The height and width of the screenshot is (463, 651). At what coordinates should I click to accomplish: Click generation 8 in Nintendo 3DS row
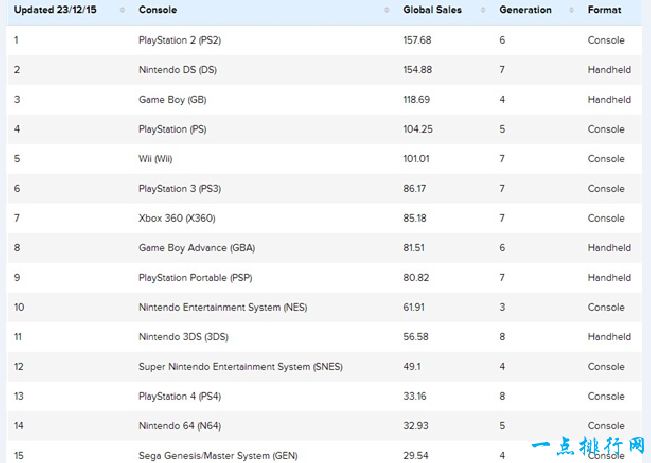502,337
